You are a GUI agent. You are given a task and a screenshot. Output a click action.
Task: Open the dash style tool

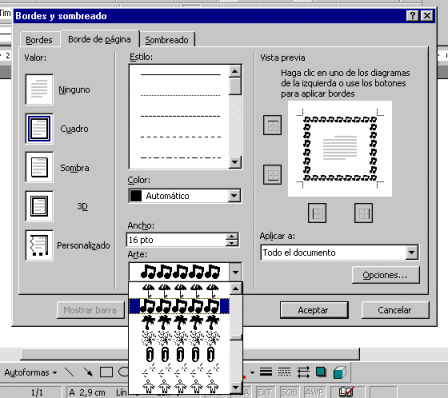284,372
